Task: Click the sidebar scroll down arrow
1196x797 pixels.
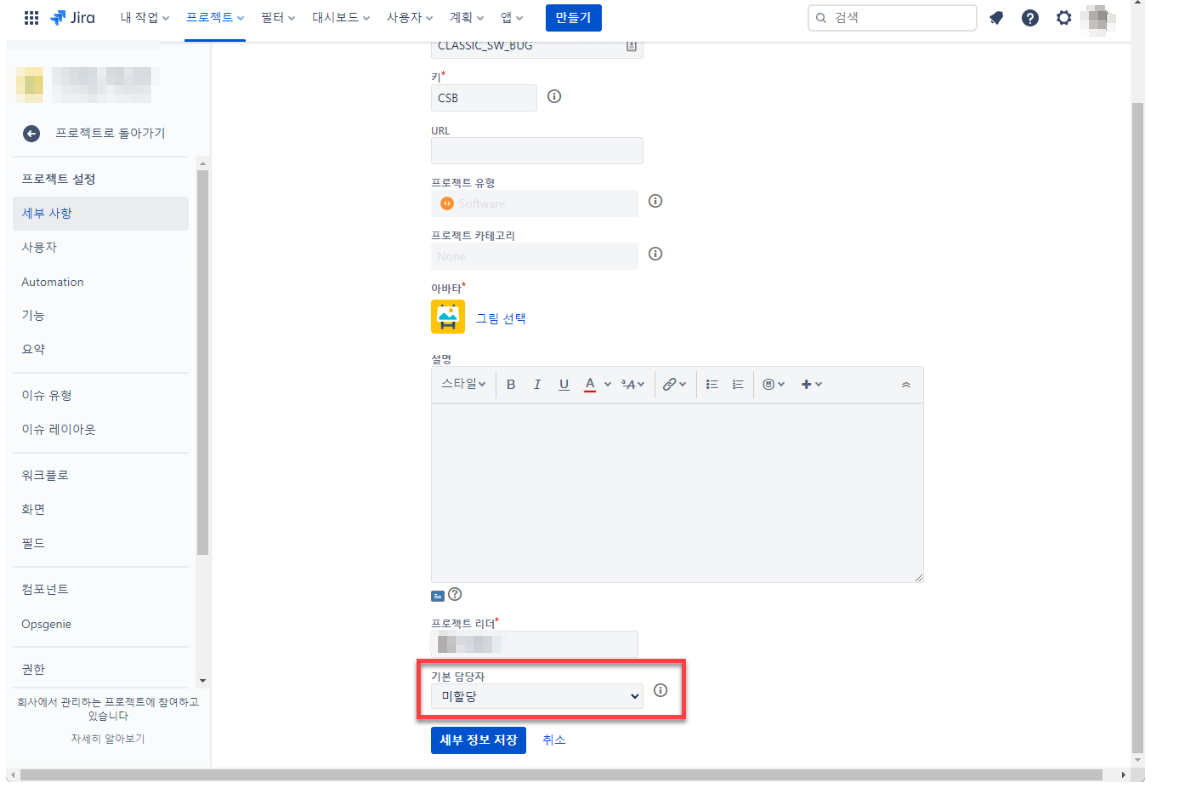Action: tap(202, 680)
